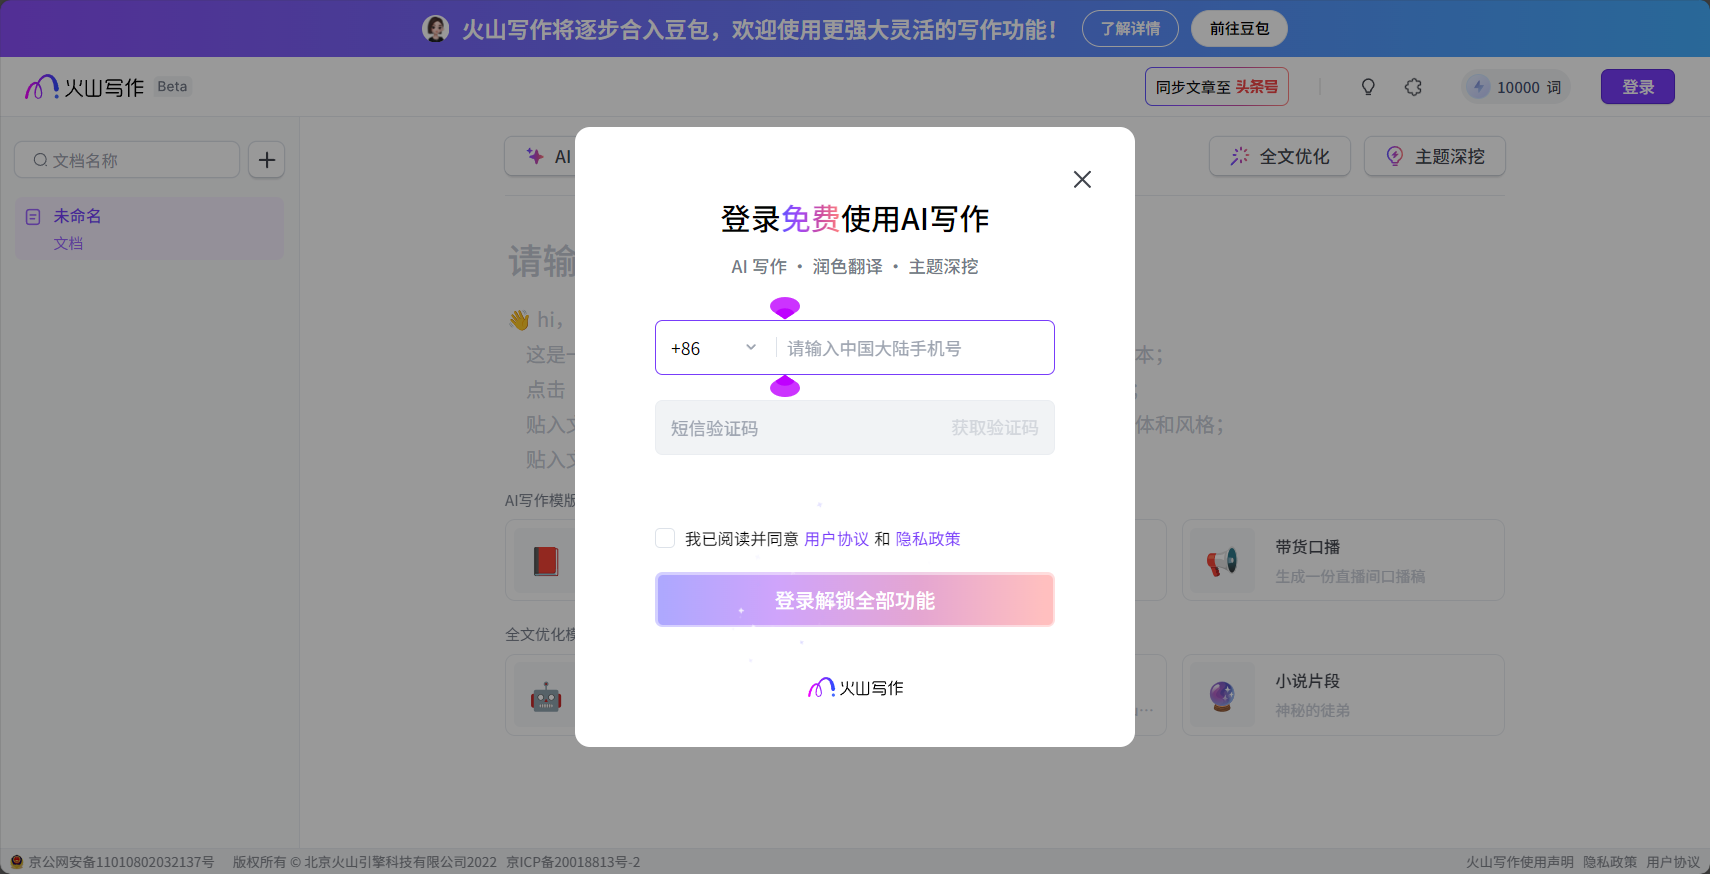Screen dimensions: 1710x874
Task: Click 登录解锁全部功能 button
Action: click(x=855, y=600)
